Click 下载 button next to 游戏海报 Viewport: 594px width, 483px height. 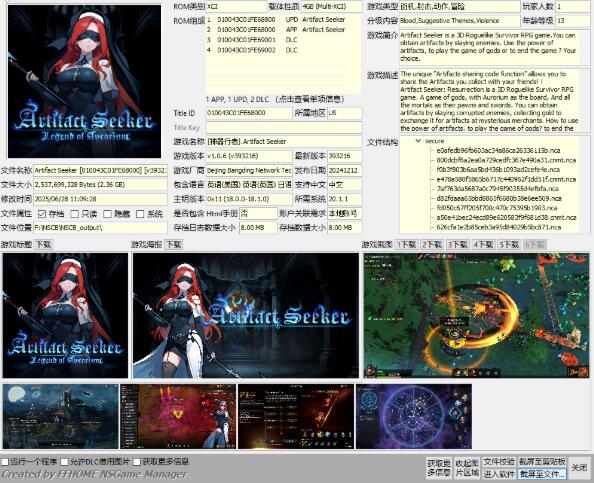click(x=174, y=245)
